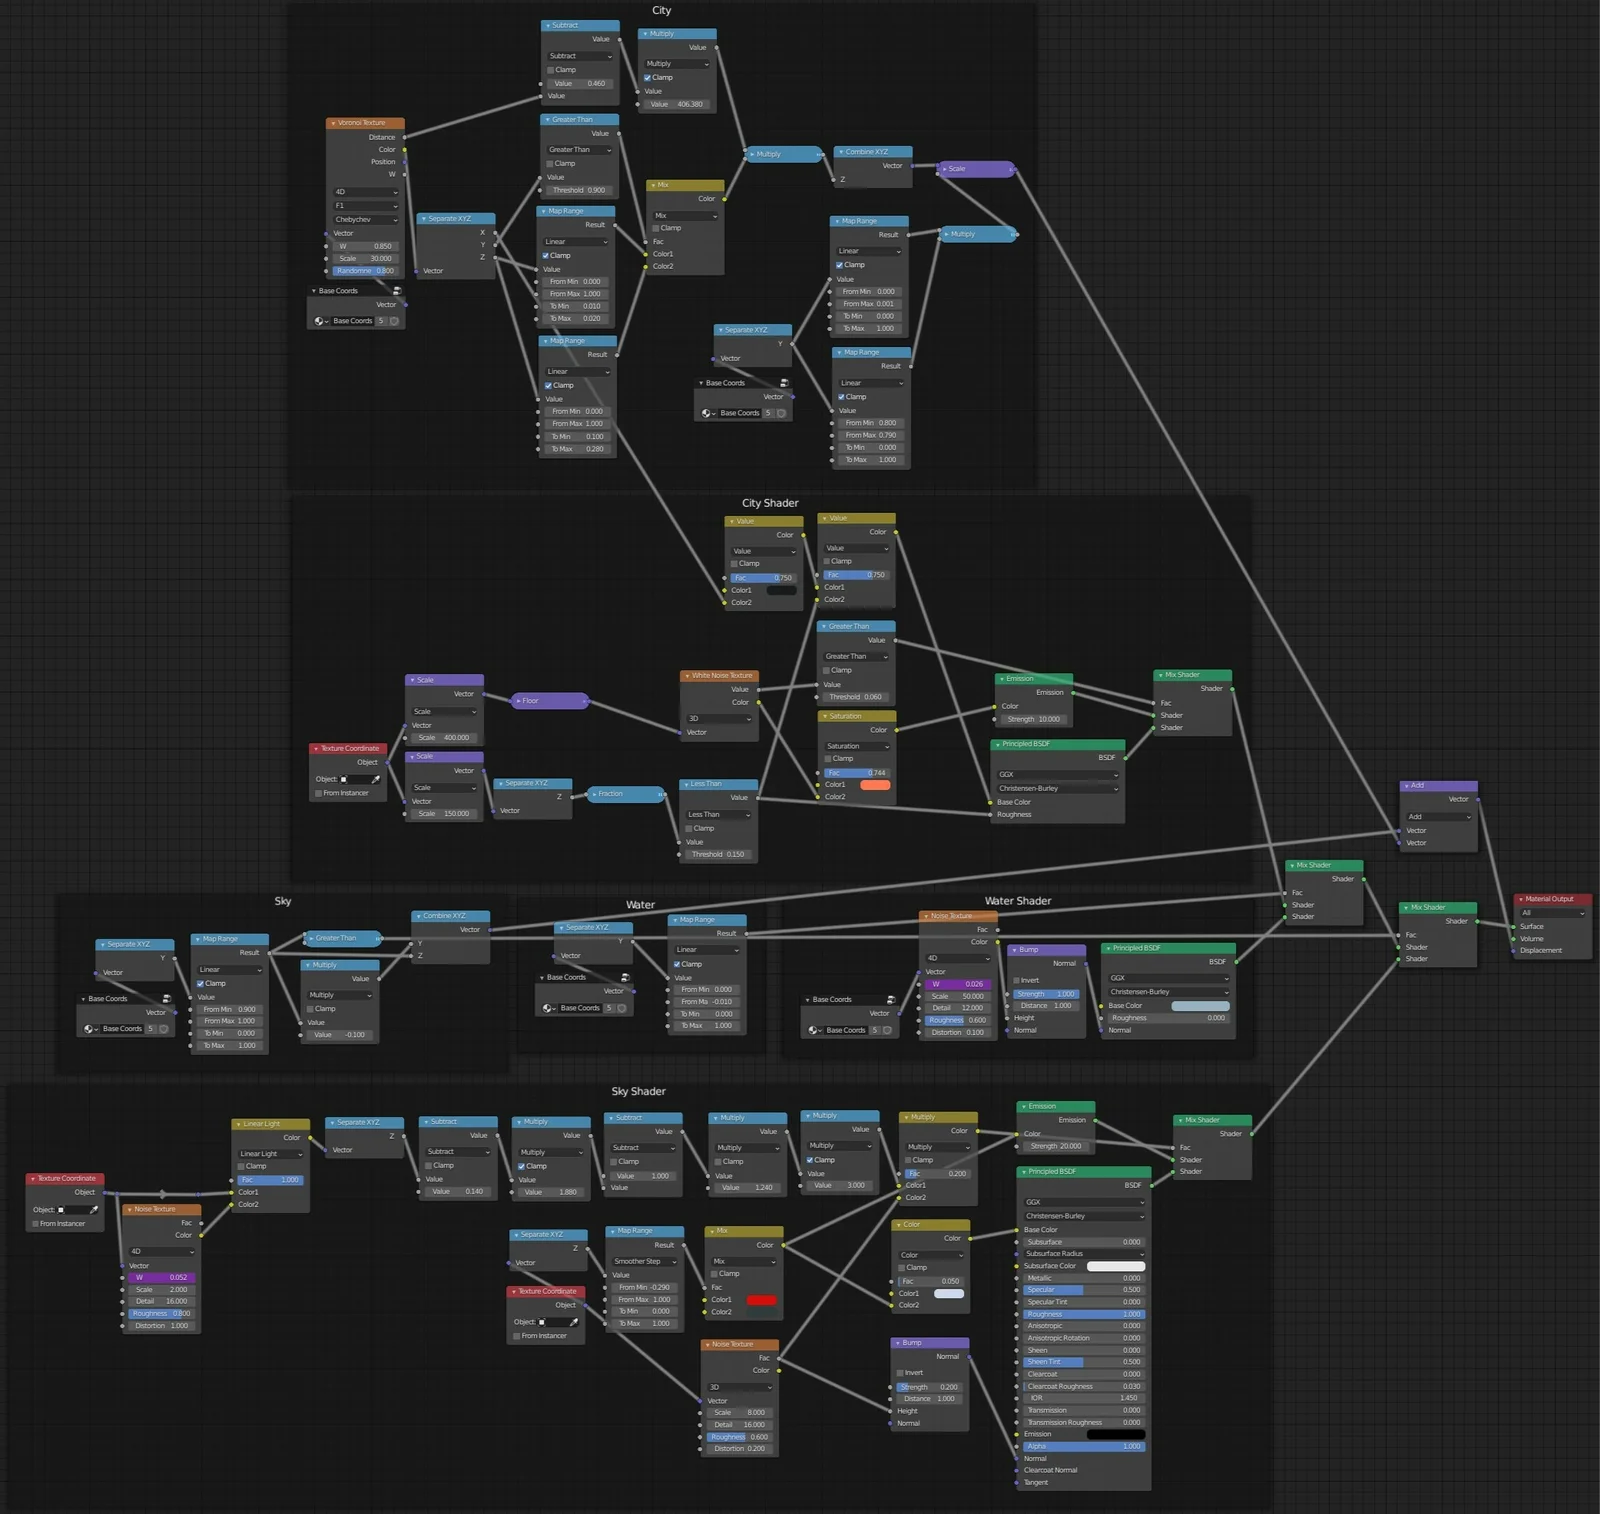Click the node-tree icon in the Base Coords node header
This screenshot has width=1600, height=1514.
click(398, 290)
